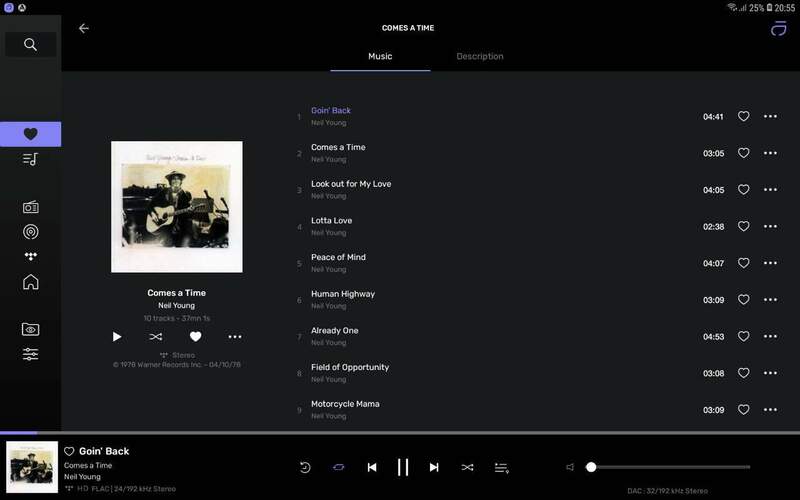The width and height of the screenshot is (800, 500).
Task: Open Neil Young artist link under album title
Action: [177, 306]
